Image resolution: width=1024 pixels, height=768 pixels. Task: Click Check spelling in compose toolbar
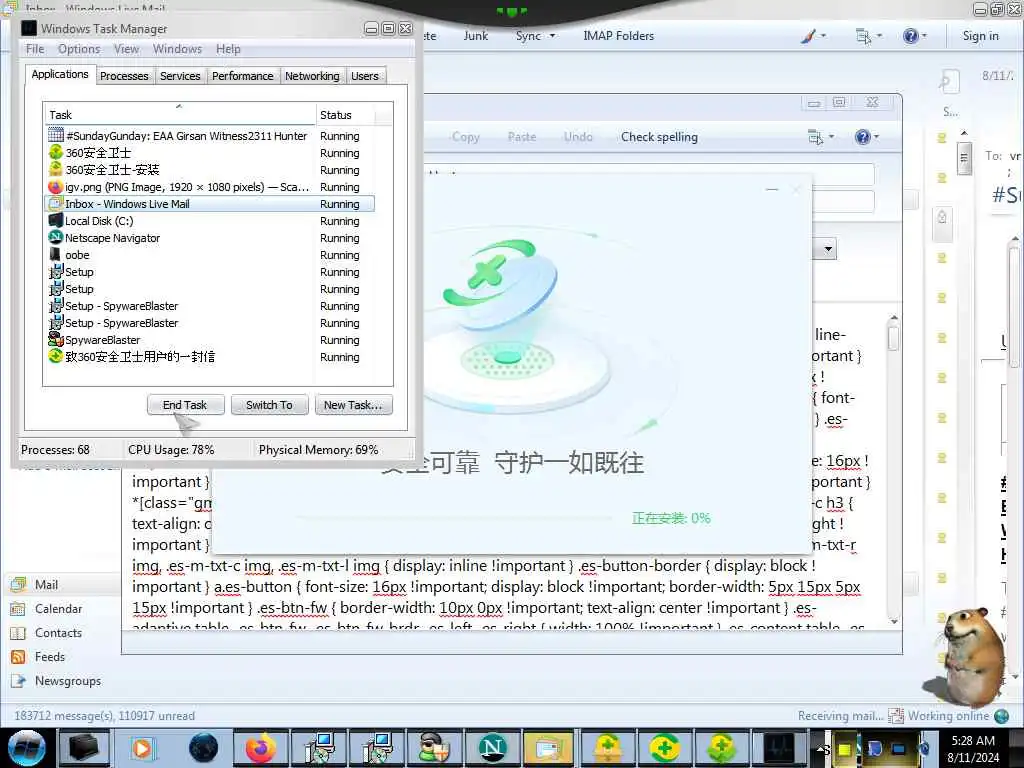tap(659, 137)
